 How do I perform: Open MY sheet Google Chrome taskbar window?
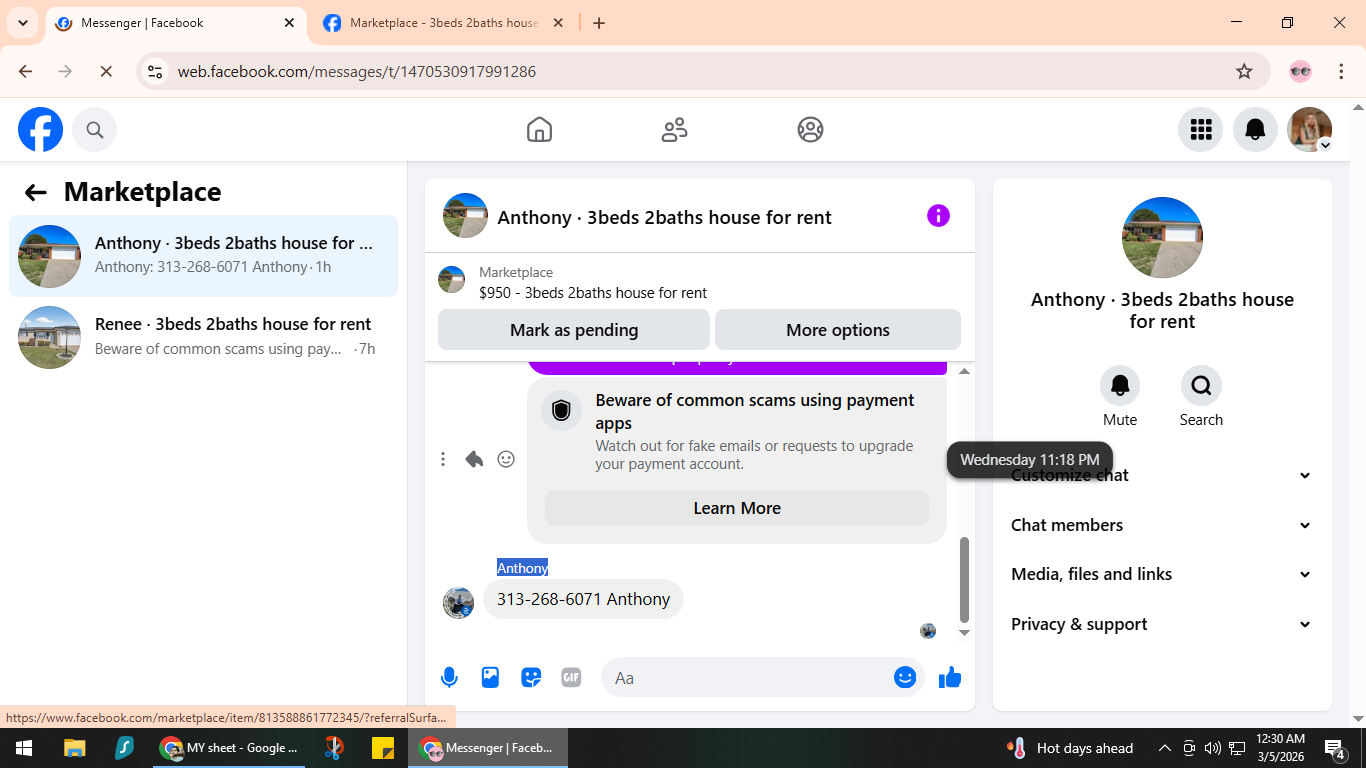230,748
